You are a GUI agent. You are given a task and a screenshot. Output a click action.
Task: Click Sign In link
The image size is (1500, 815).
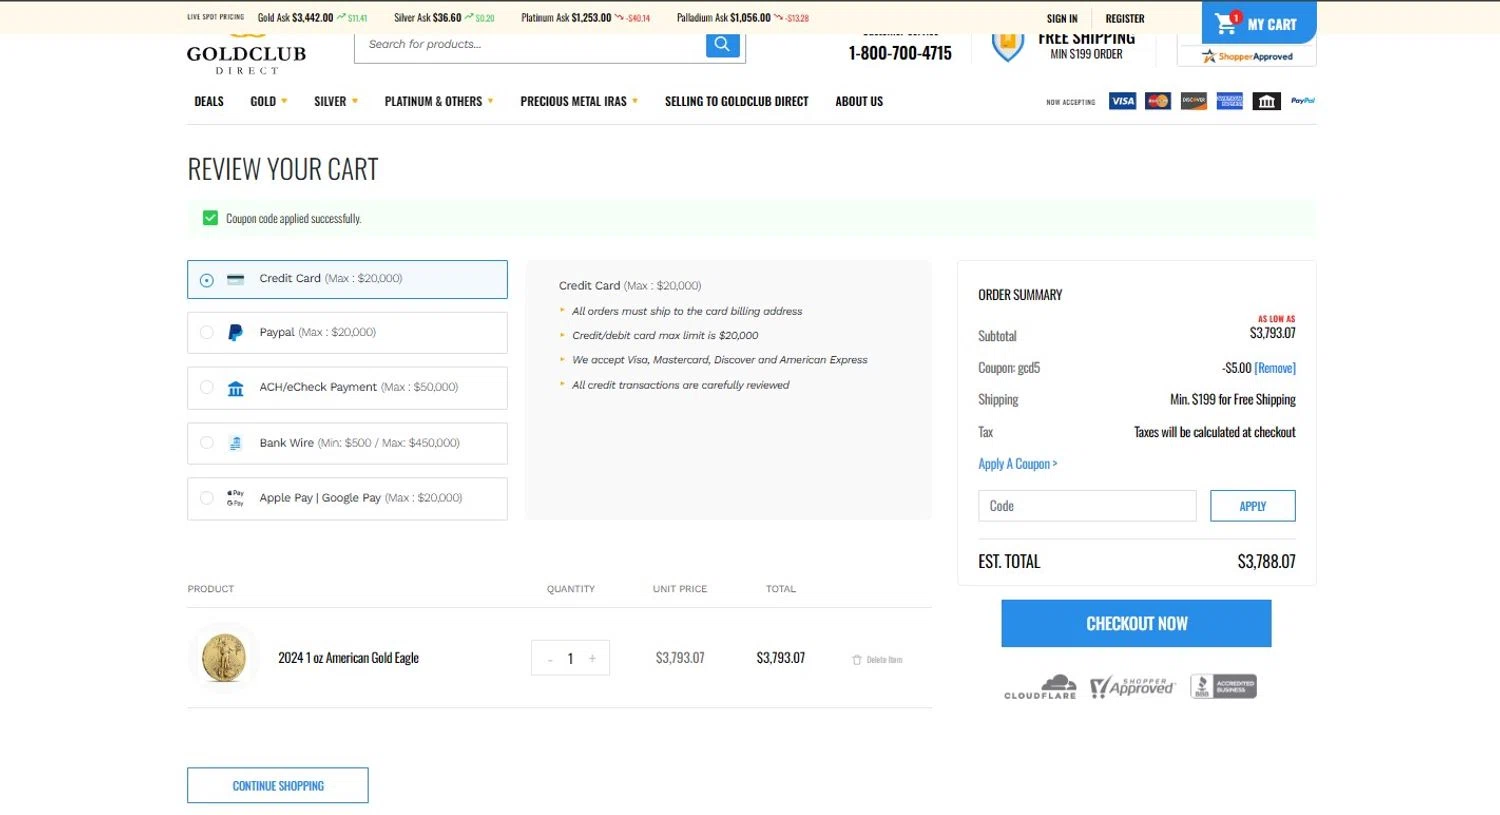[1062, 19]
